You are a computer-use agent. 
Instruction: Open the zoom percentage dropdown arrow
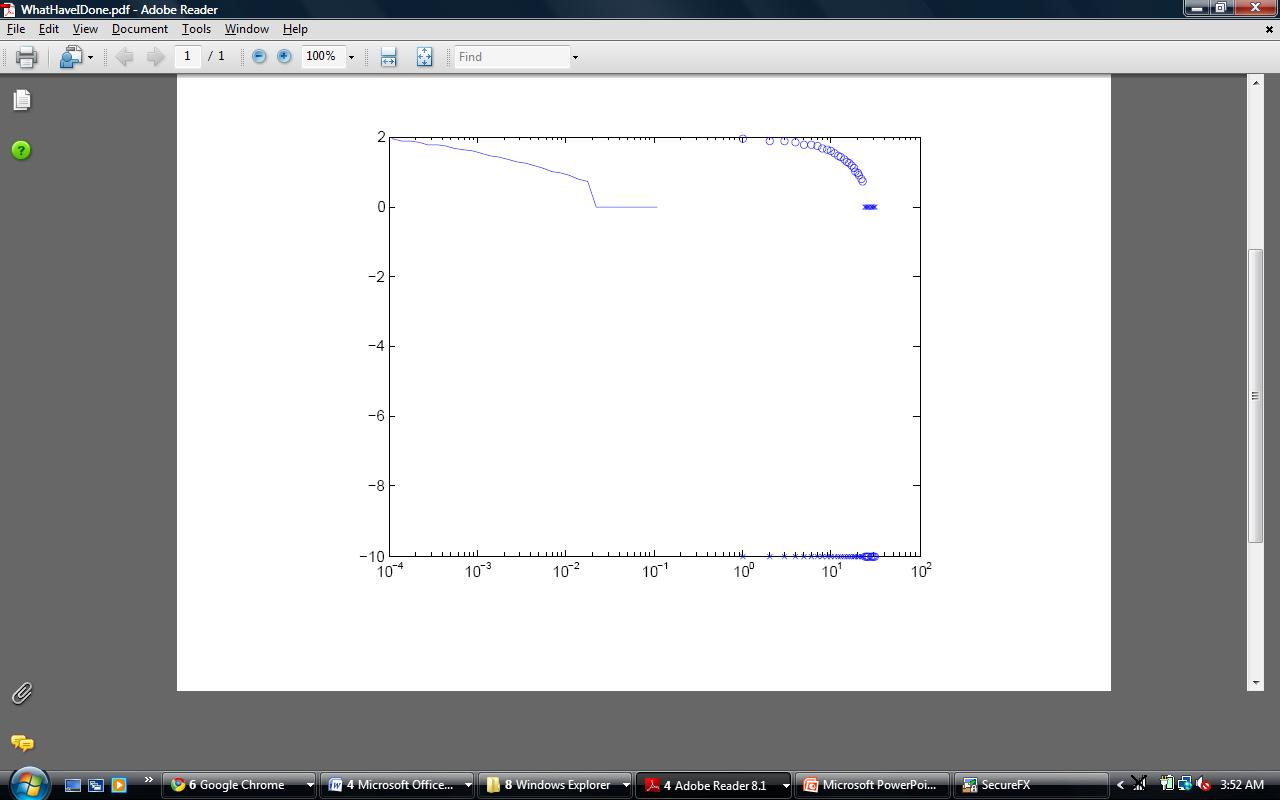point(351,57)
